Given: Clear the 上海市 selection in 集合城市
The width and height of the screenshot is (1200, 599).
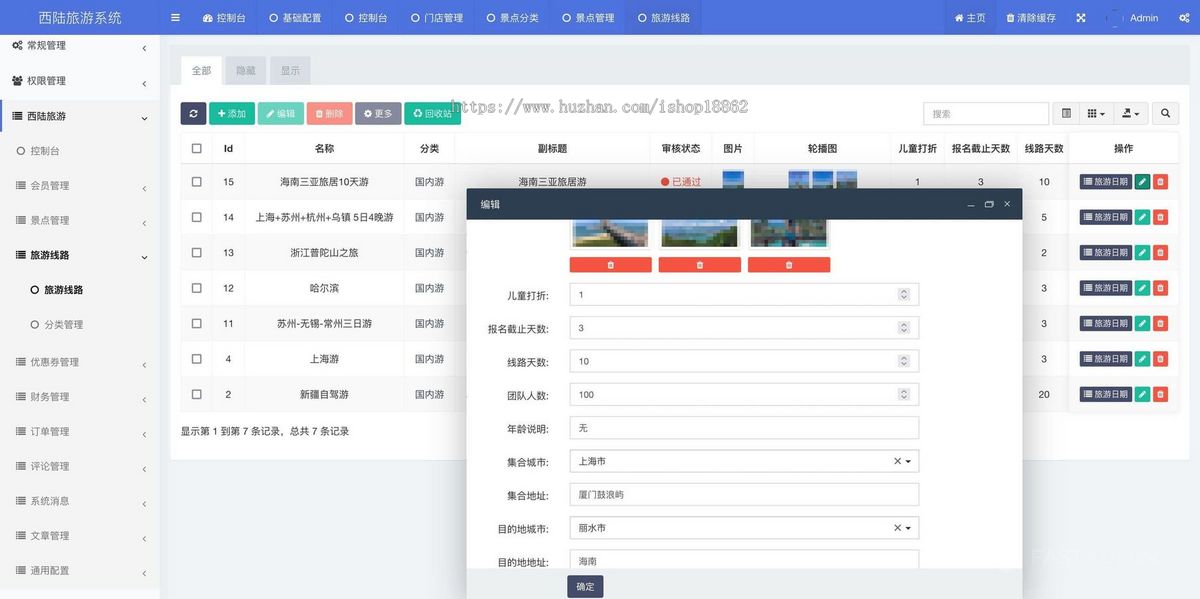Looking at the screenshot, I should pos(895,461).
